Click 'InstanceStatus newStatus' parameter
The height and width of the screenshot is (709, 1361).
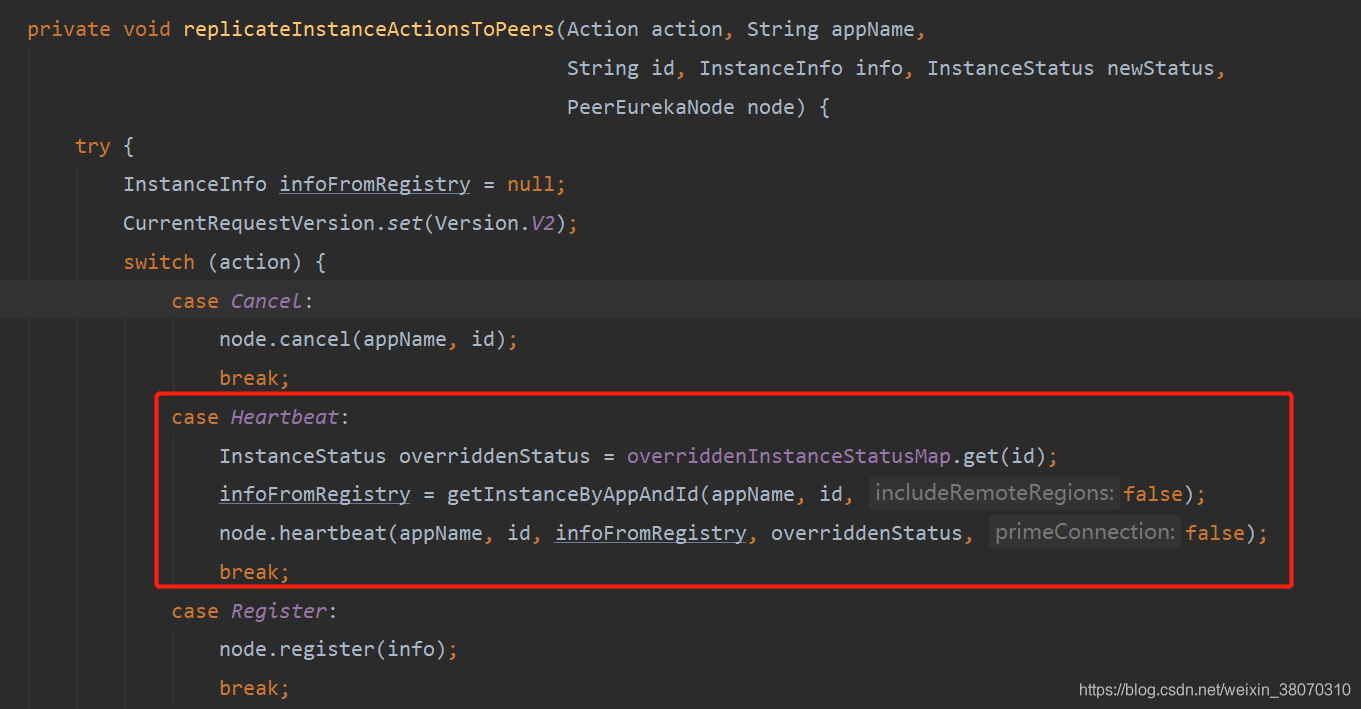click(x=1070, y=68)
